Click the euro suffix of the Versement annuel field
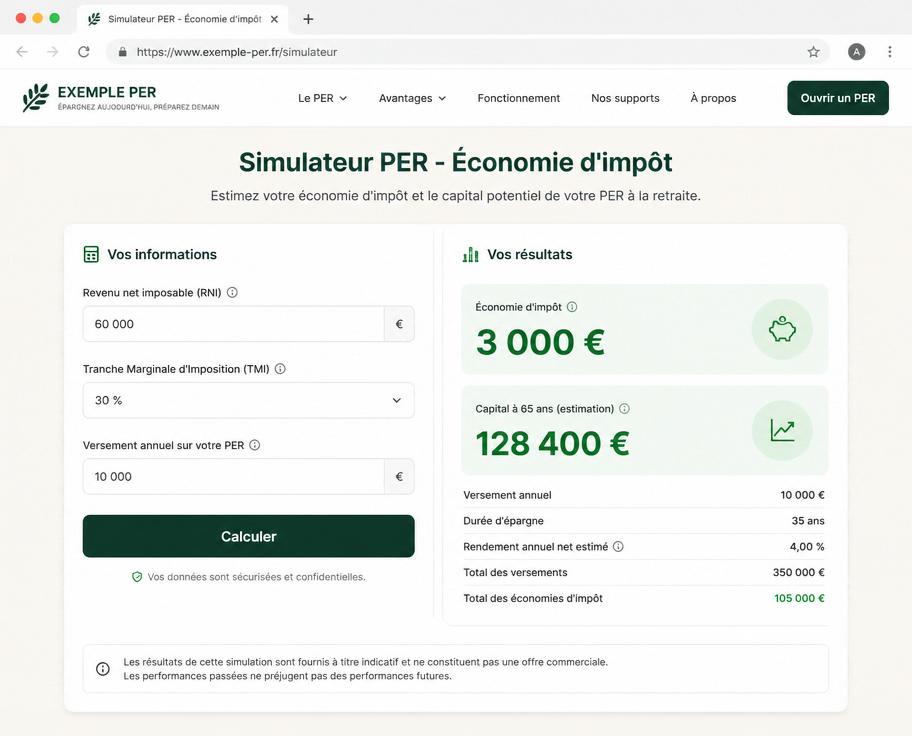The image size is (912, 736). 399,477
